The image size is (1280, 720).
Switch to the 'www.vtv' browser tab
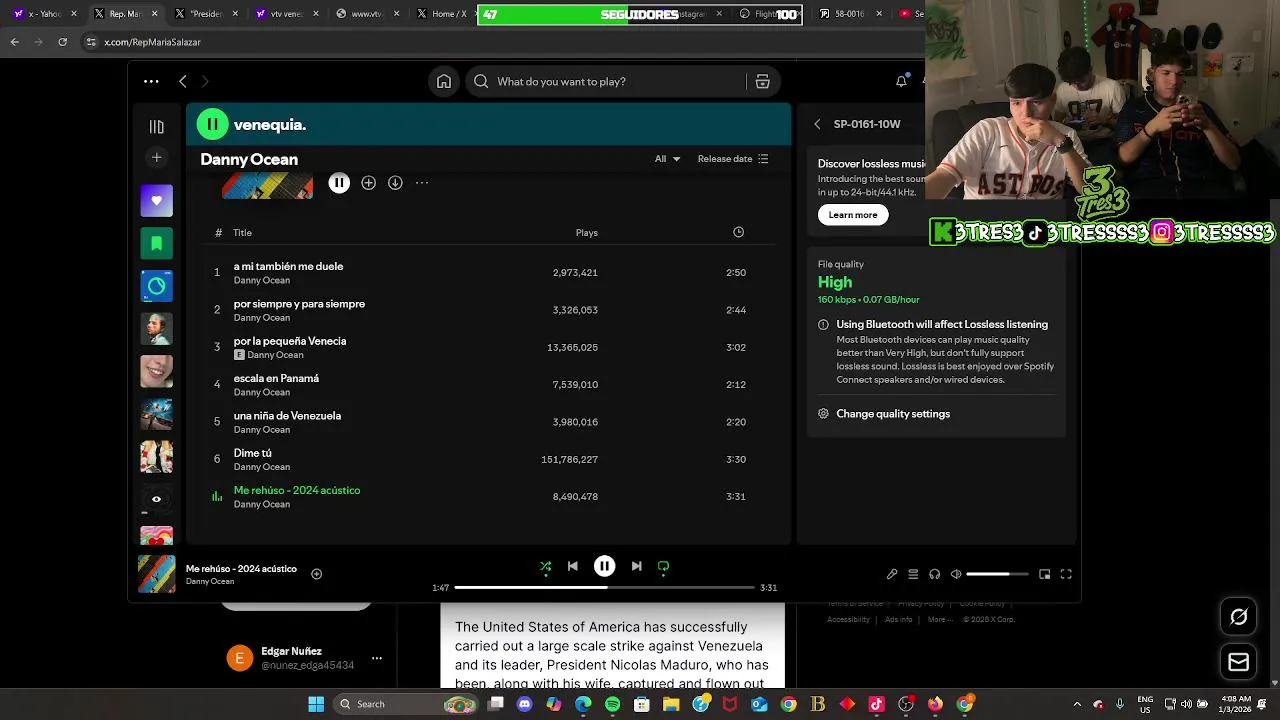[366, 14]
